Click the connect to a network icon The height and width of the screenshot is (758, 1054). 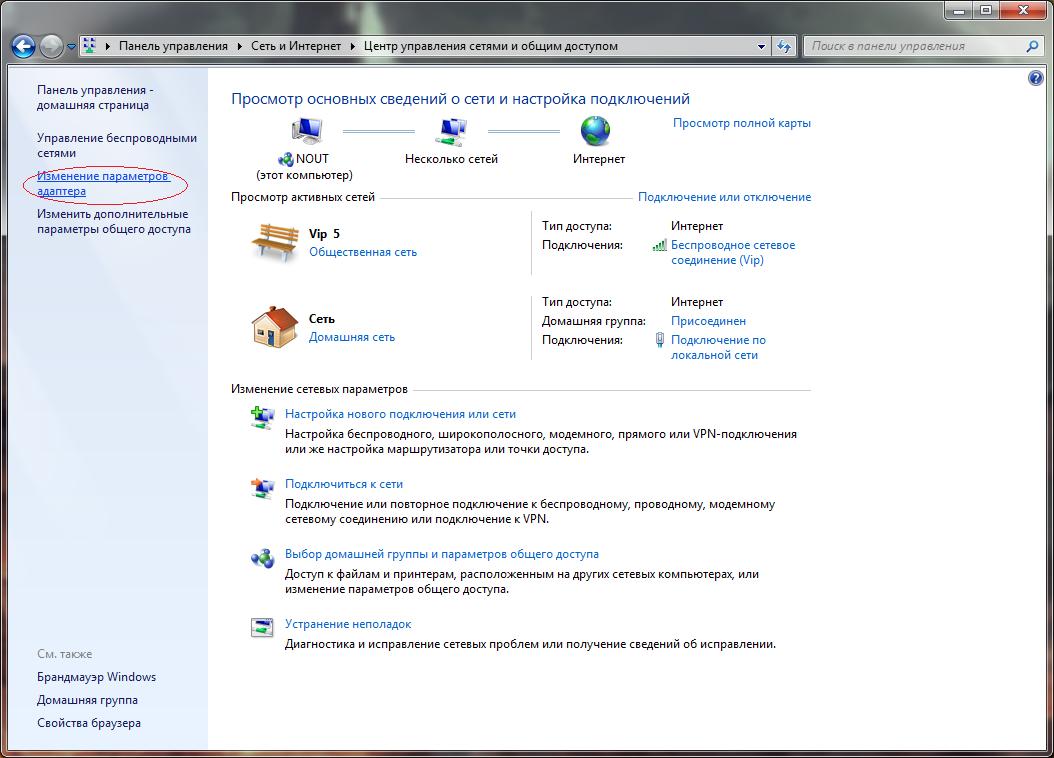pos(261,488)
